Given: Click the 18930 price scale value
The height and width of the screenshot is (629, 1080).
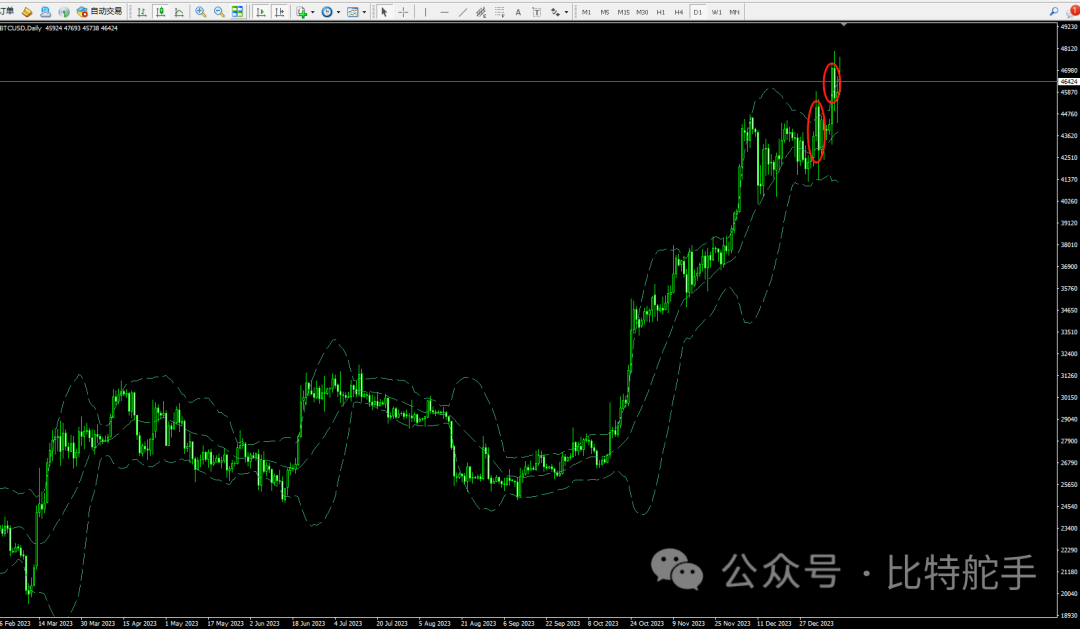Looking at the screenshot, I should 1069,616.
